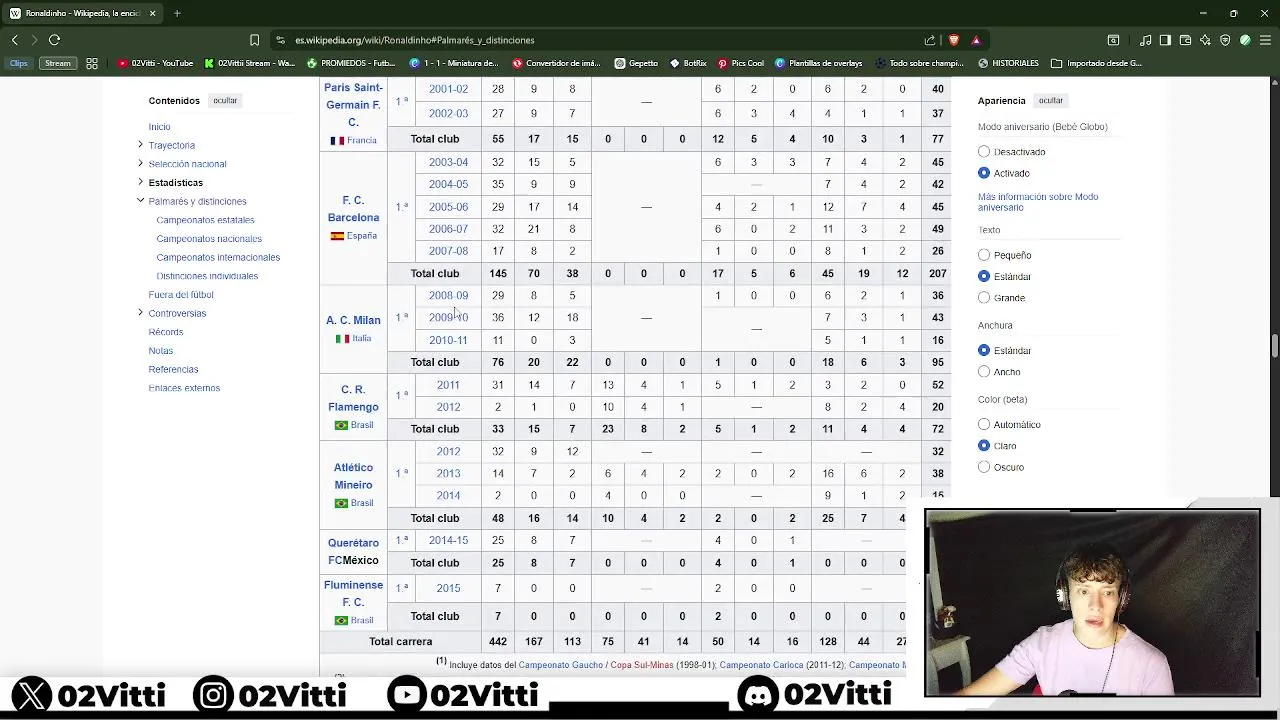The width and height of the screenshot is (1280, 720).
Task: Open the Brave Wallet icon
Action: tap(1185, 40)
